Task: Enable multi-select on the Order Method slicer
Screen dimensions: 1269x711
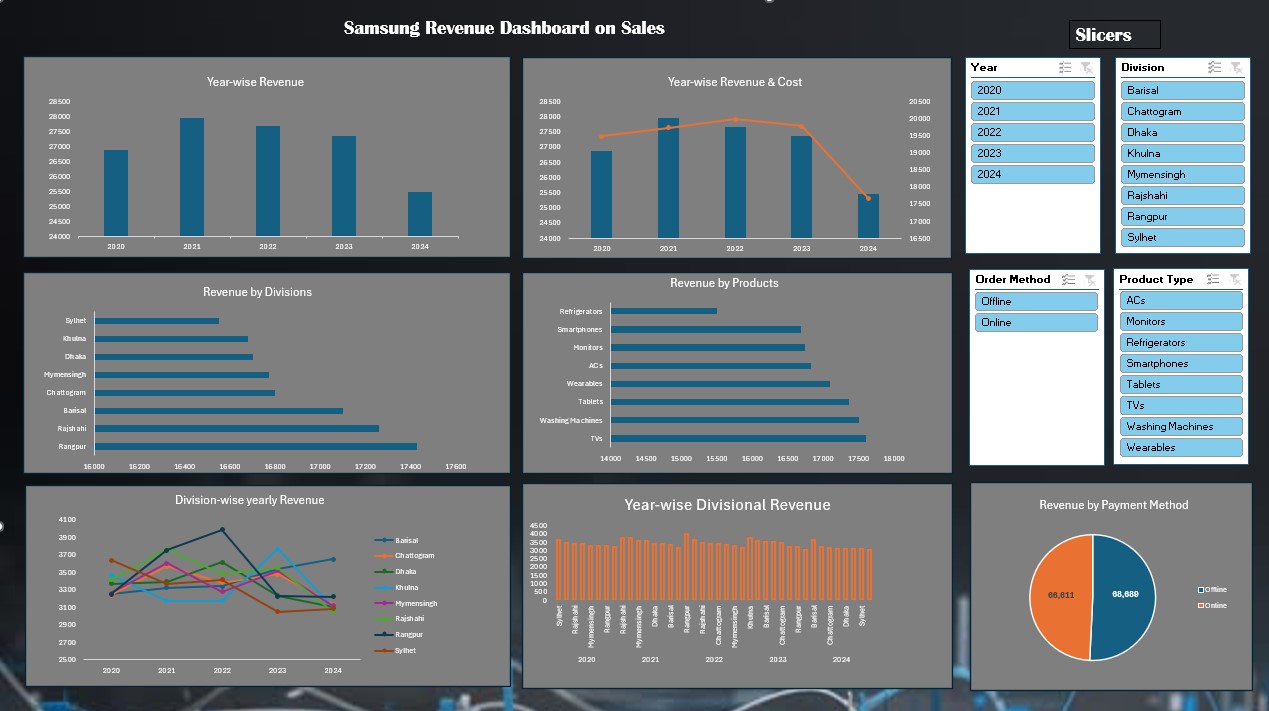Action: [1066, 279]
